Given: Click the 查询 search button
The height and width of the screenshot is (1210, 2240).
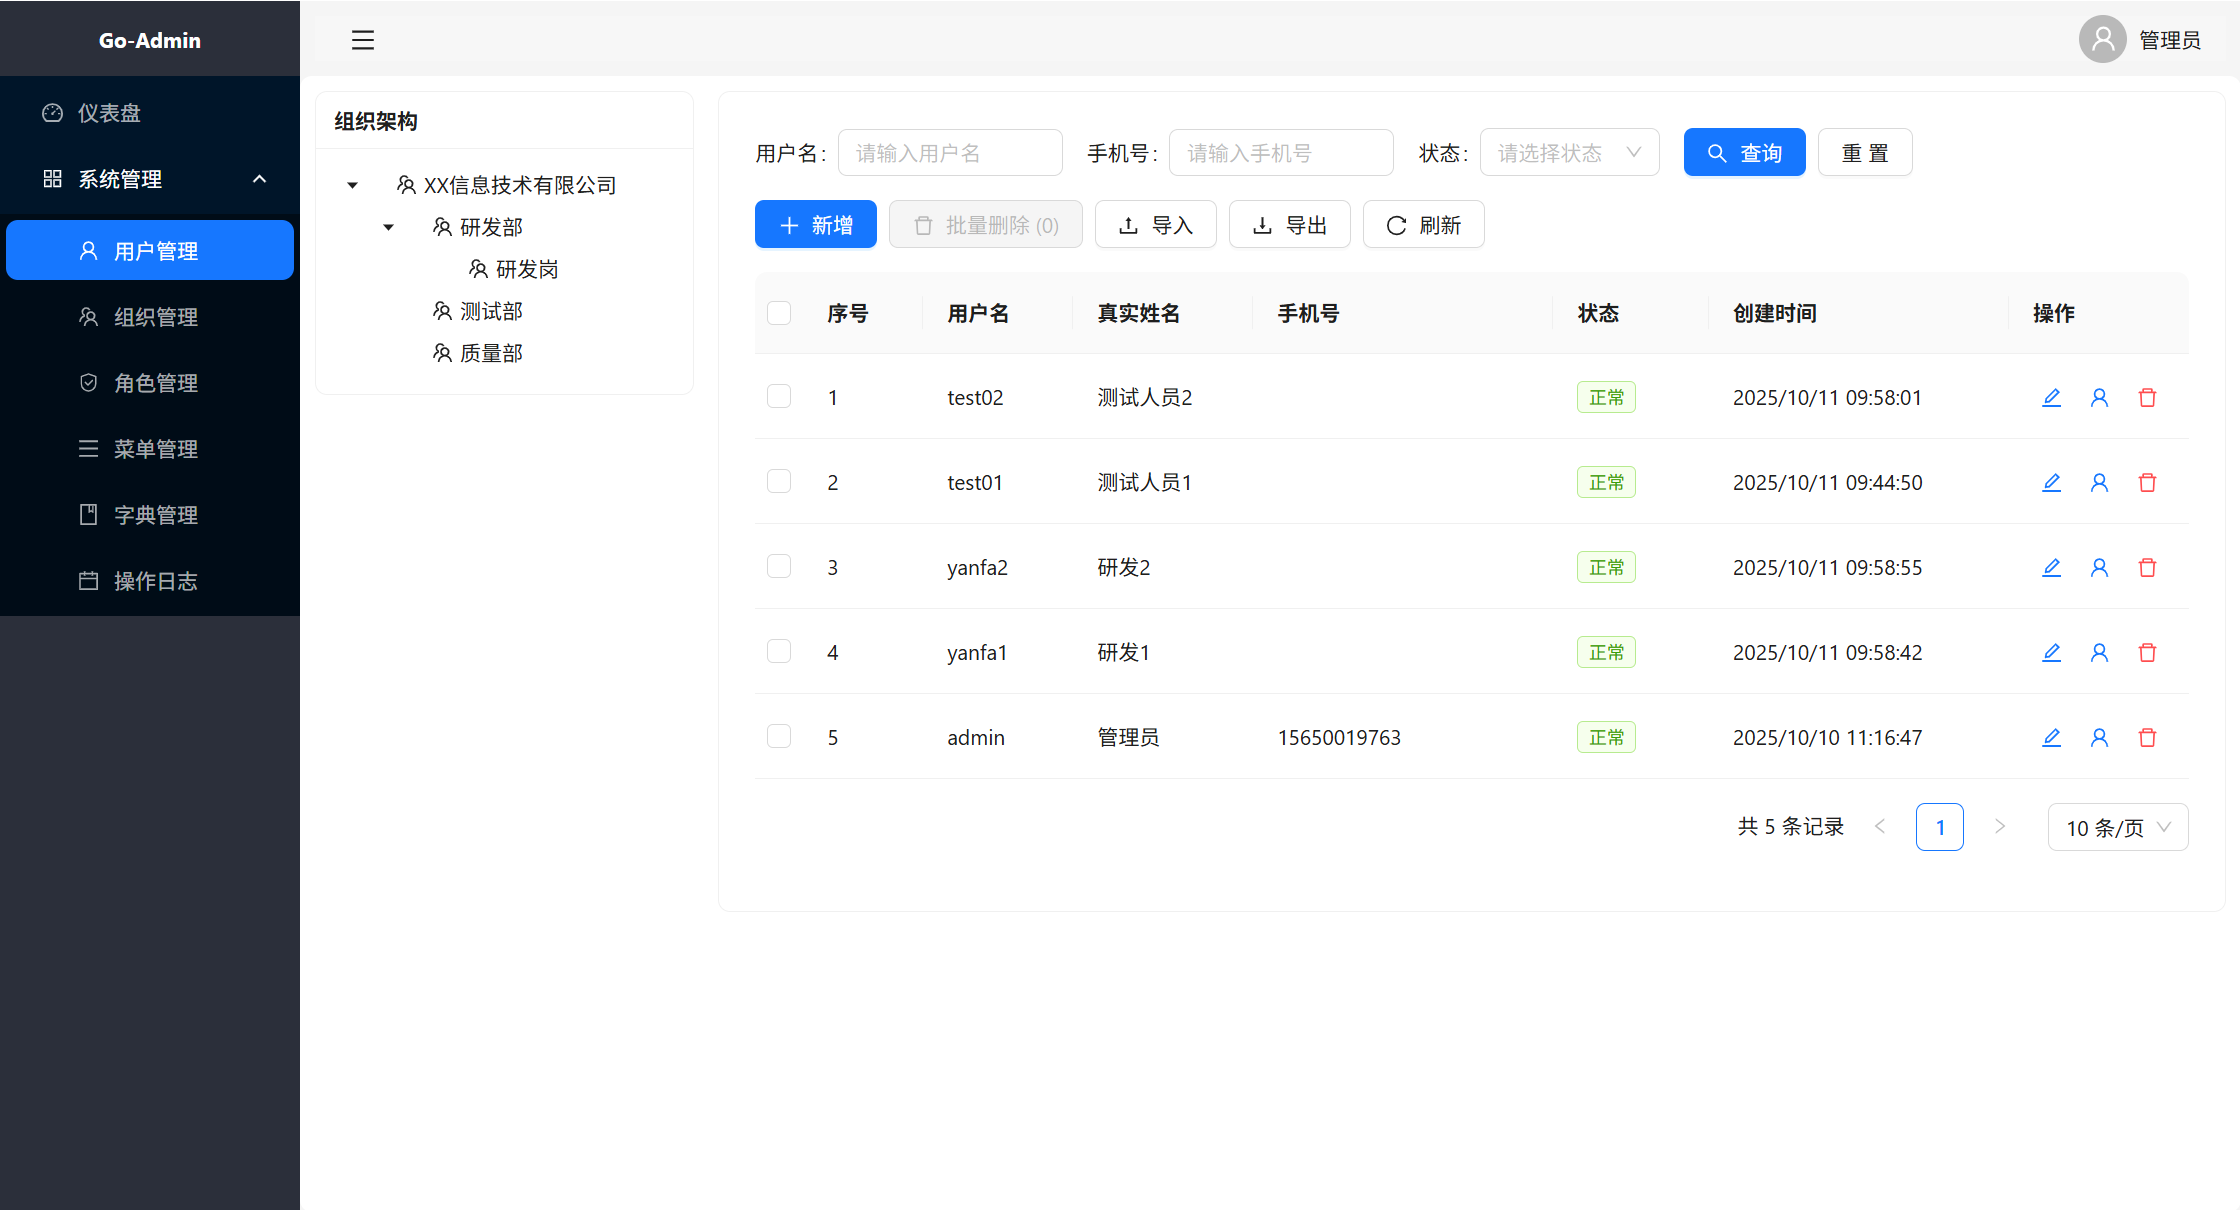Looking at the screenshot, I should pyautogui.click(x=1744, y=153).
